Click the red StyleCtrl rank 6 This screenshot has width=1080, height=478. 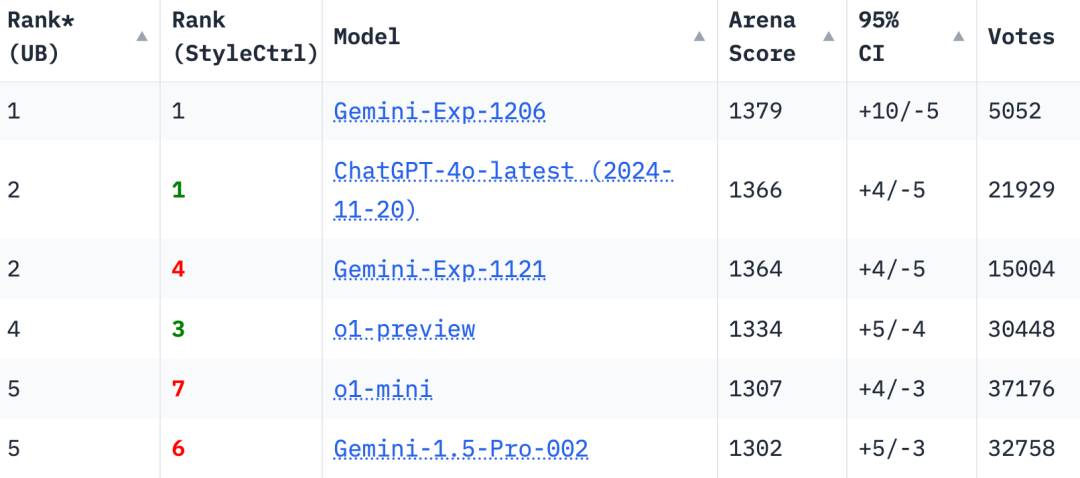tap(178, 449)
